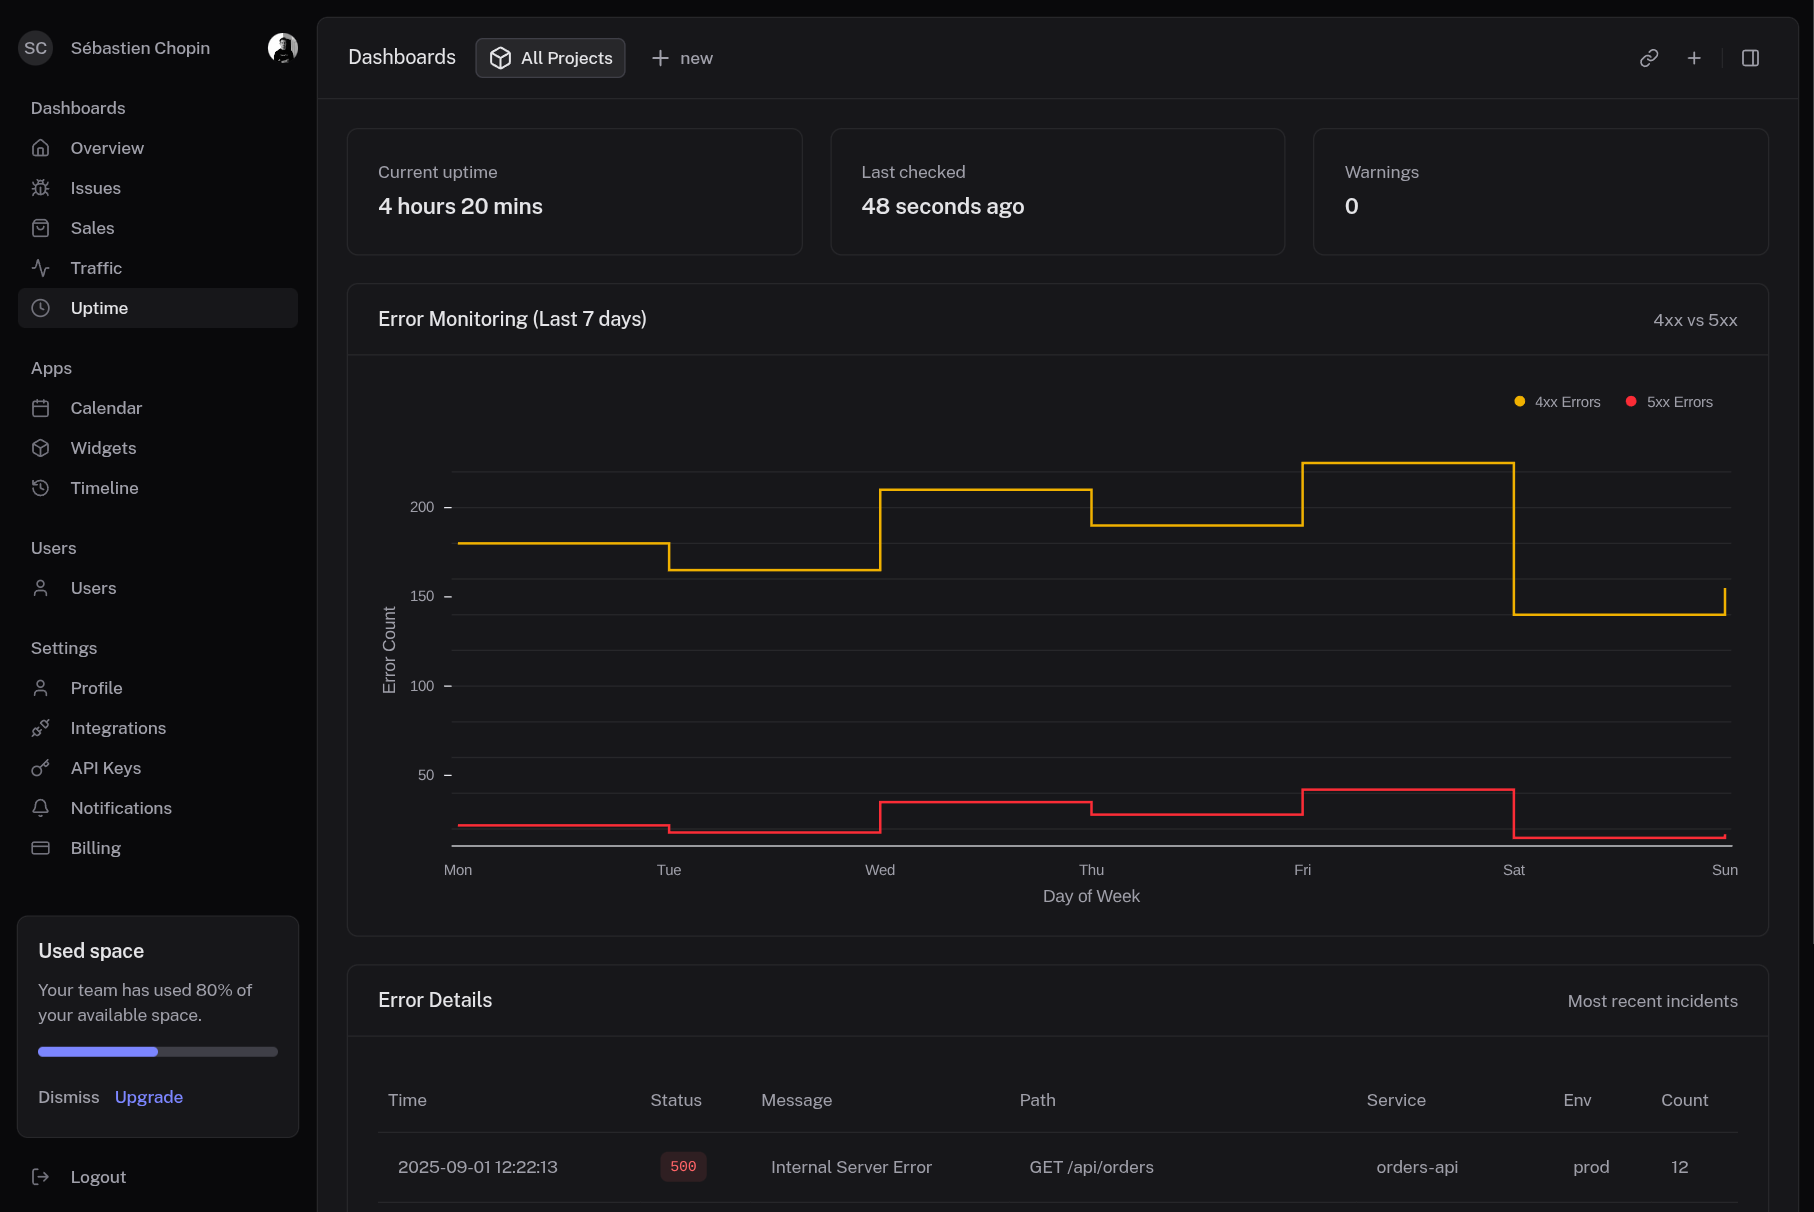Open the Sébastien Chopin account menu
Viewport: 1814px width, 1212px height.
click(140, 48)
